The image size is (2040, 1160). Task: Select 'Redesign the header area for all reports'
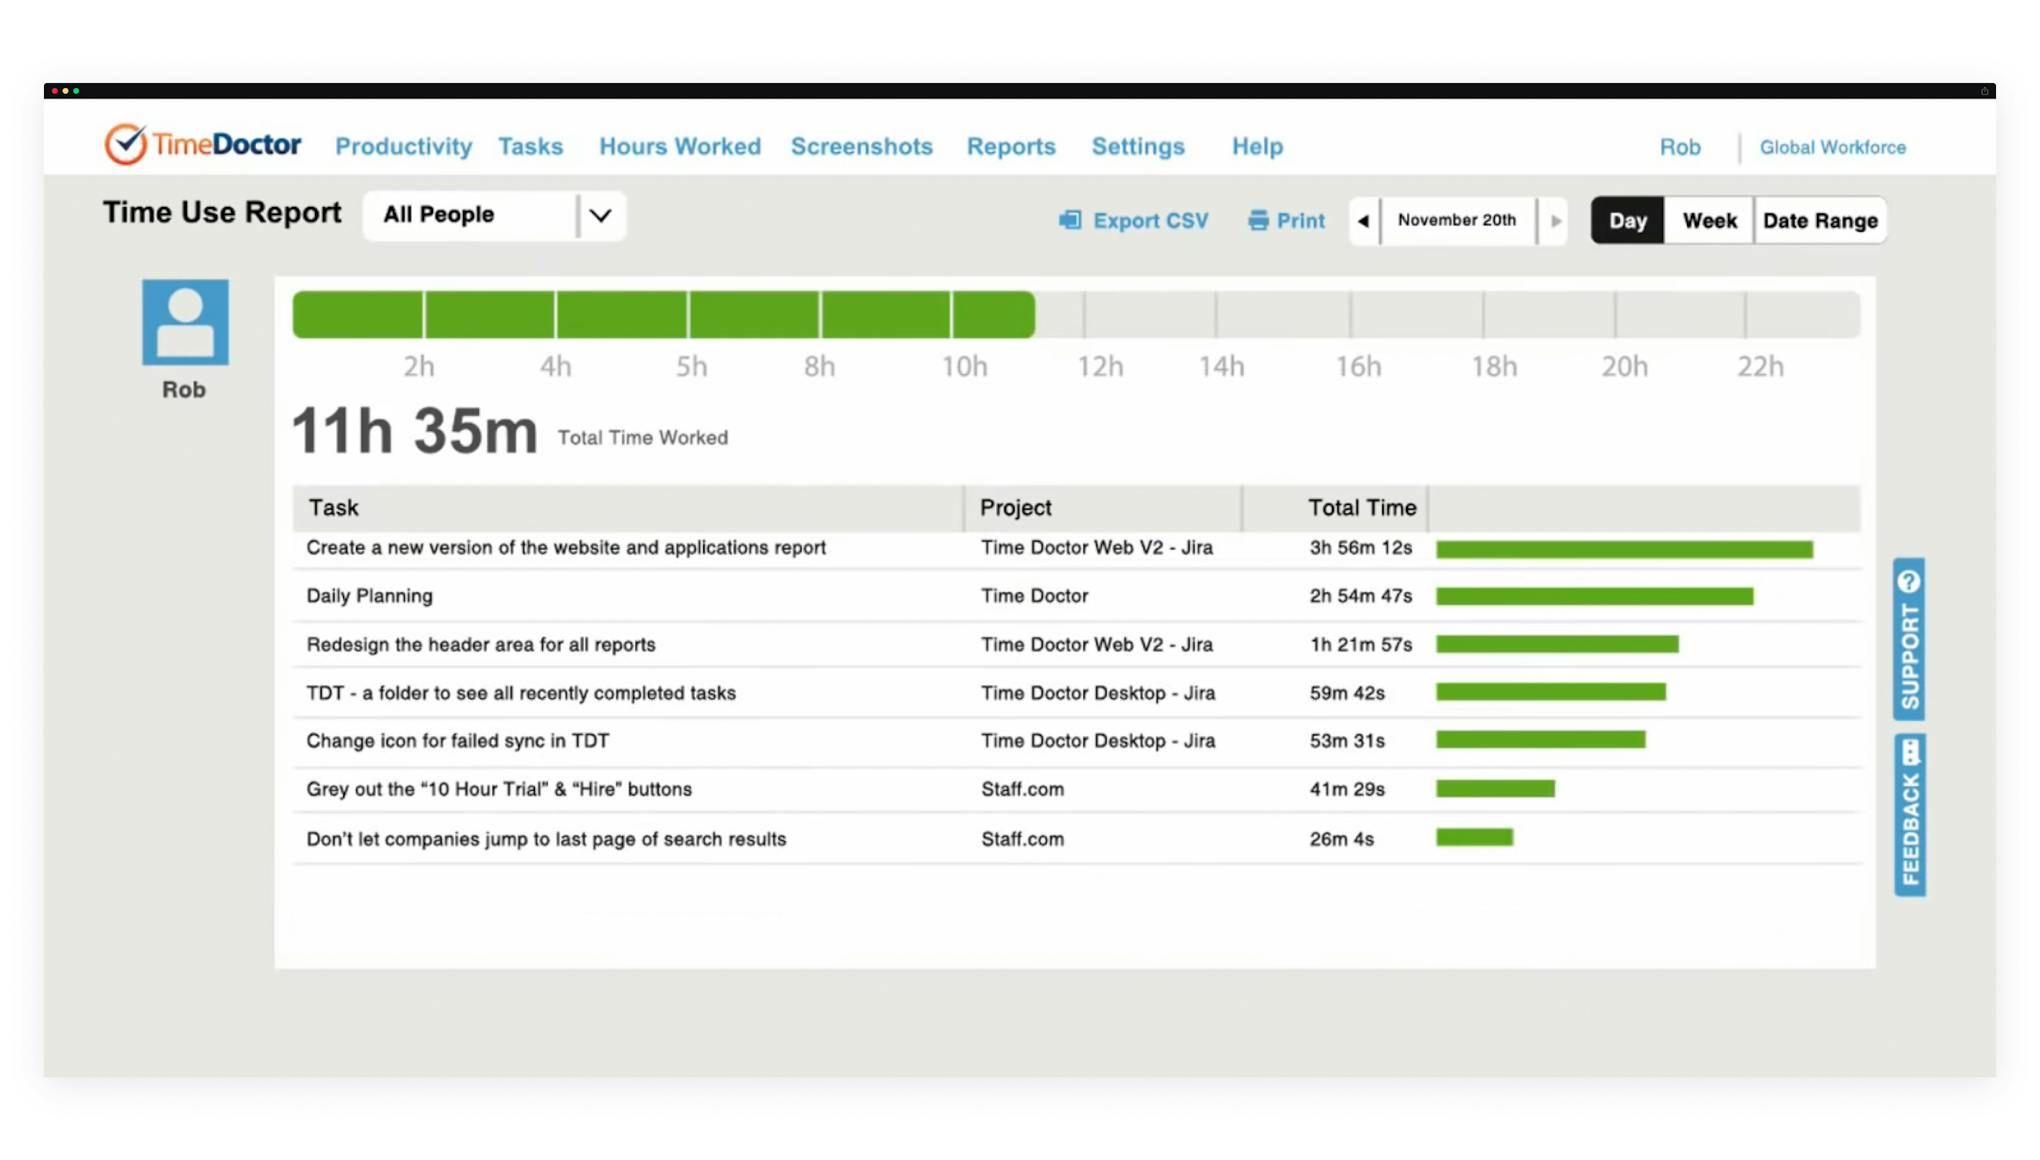coord(481,644)
